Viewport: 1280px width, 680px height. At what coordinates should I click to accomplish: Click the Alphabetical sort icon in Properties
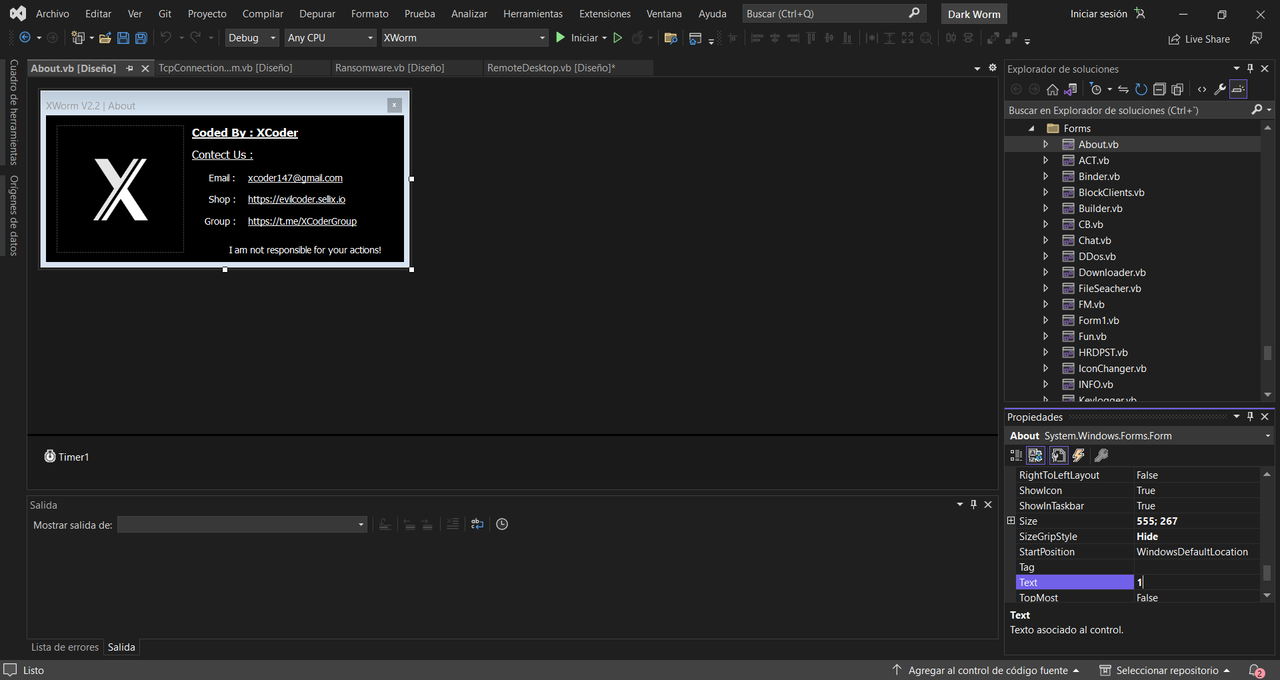1036,455
